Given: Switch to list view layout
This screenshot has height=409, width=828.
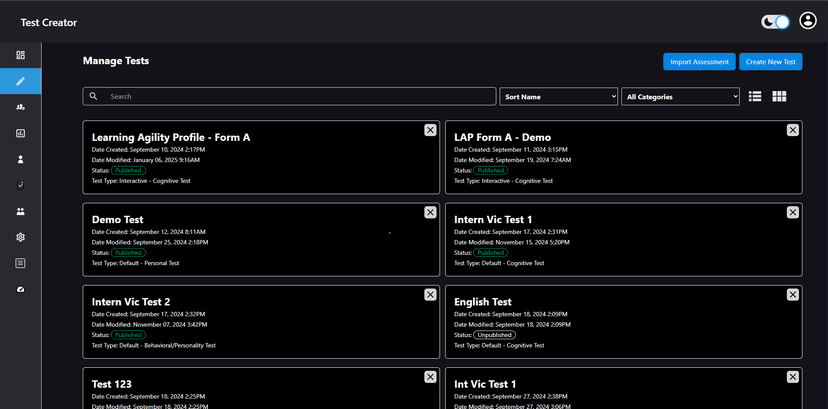Looking at the screenshot, I should (755, 96).
